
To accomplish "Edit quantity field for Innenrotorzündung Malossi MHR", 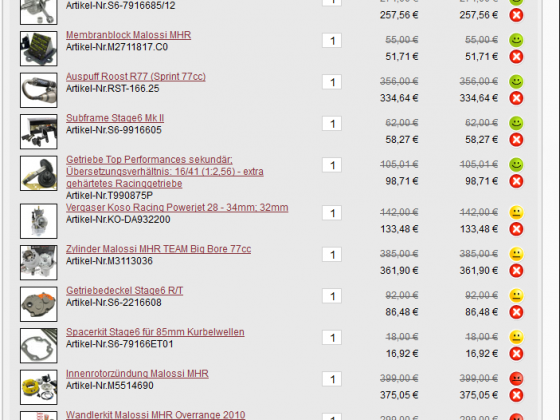I will pyautogui.click(x=332, y=379).
